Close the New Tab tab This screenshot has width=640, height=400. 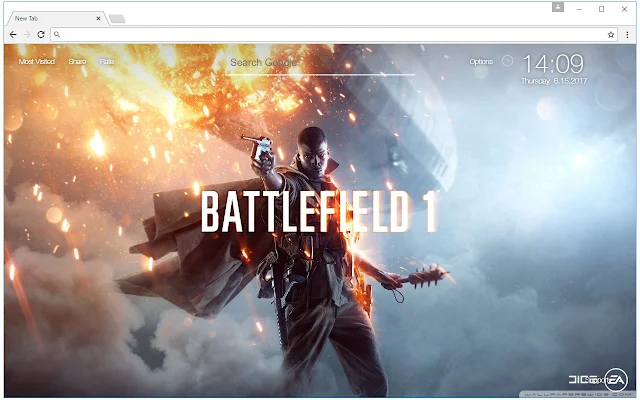[x=98, y=18]
